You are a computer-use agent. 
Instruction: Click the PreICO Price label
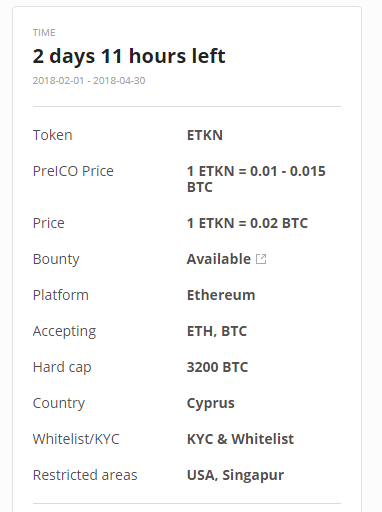73,171
